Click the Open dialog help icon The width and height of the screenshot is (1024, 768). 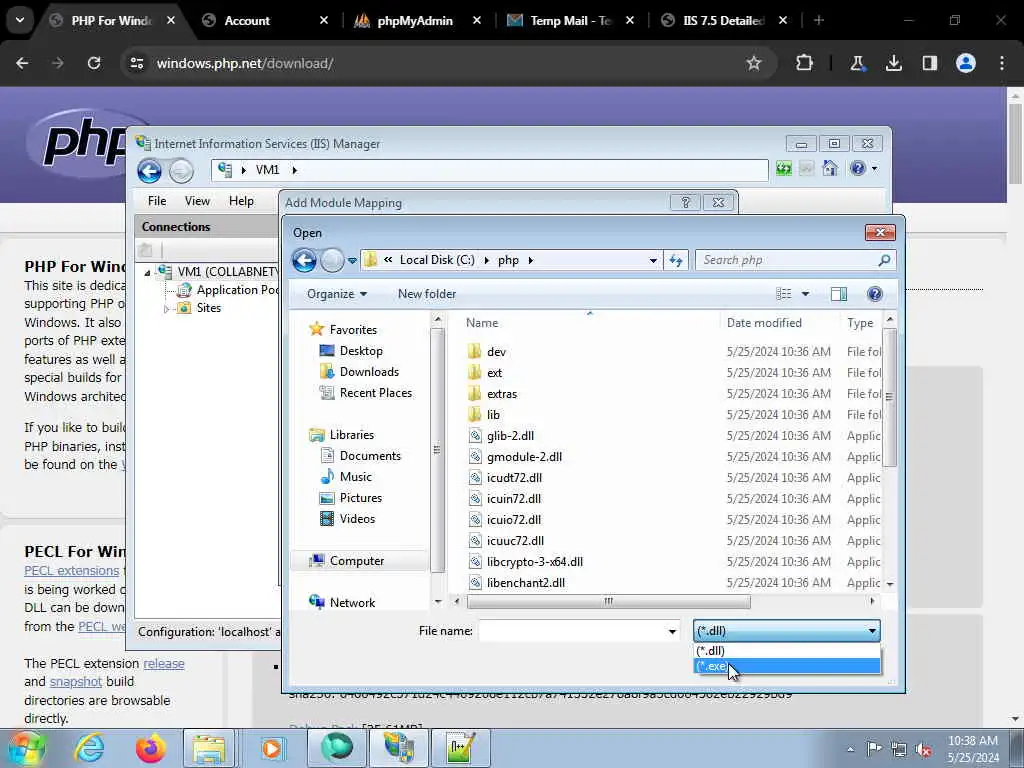[x=874, y=294]
